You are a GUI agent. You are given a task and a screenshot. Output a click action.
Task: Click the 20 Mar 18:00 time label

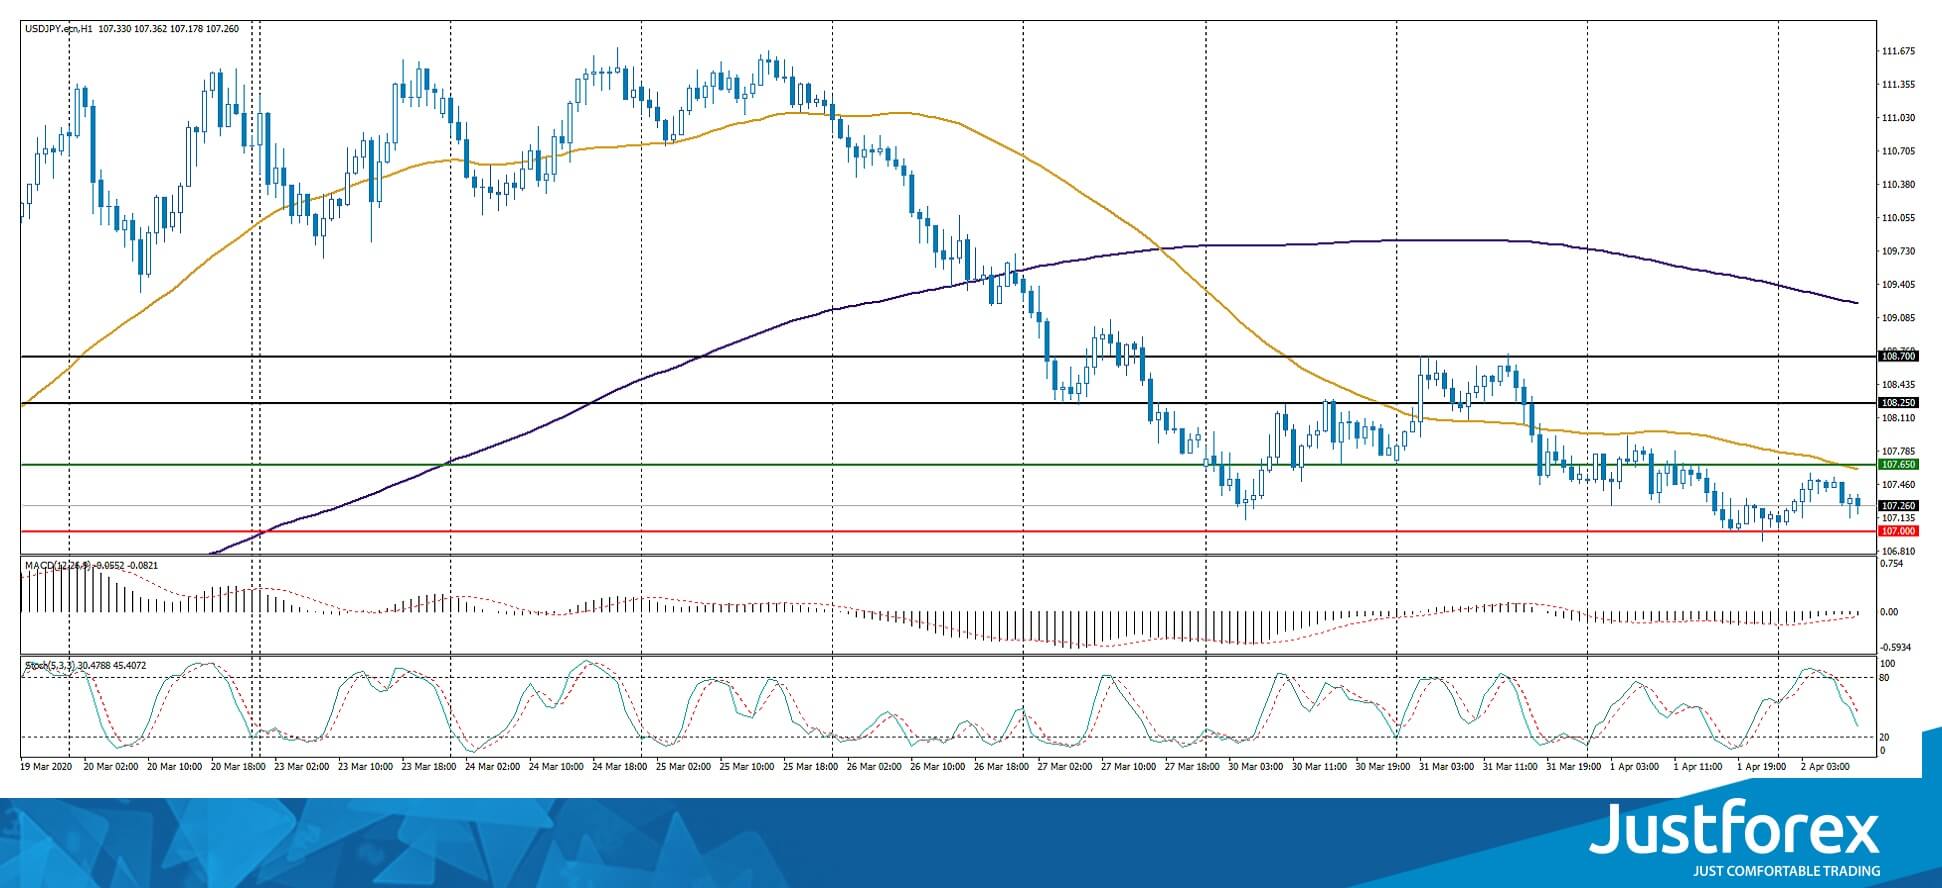pos(238,767)
